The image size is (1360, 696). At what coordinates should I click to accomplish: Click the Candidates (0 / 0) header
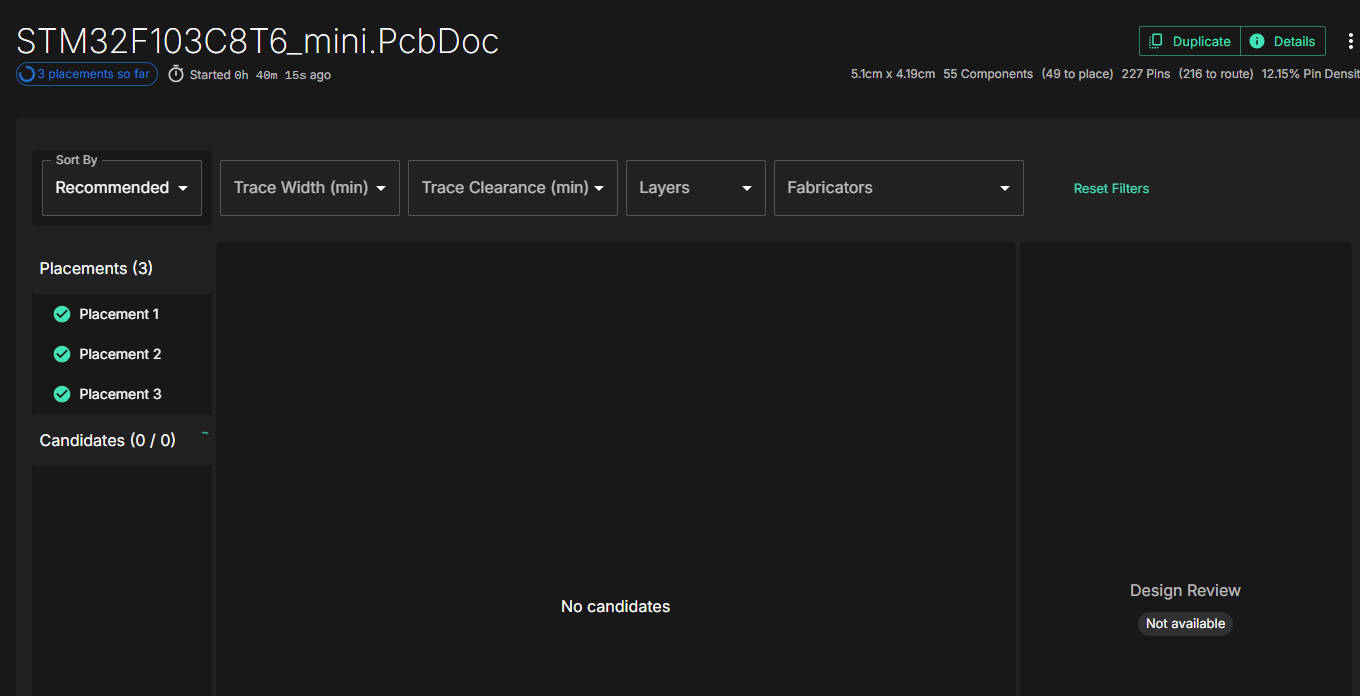tap(107, 440)
